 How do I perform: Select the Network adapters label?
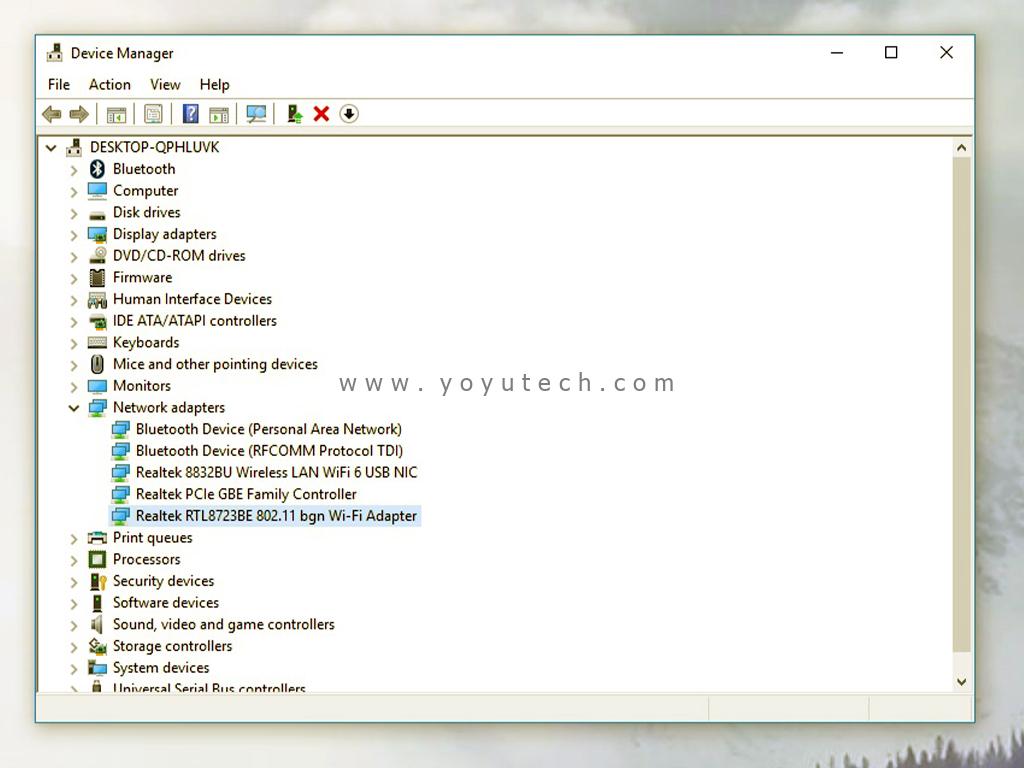coord(168,408)
